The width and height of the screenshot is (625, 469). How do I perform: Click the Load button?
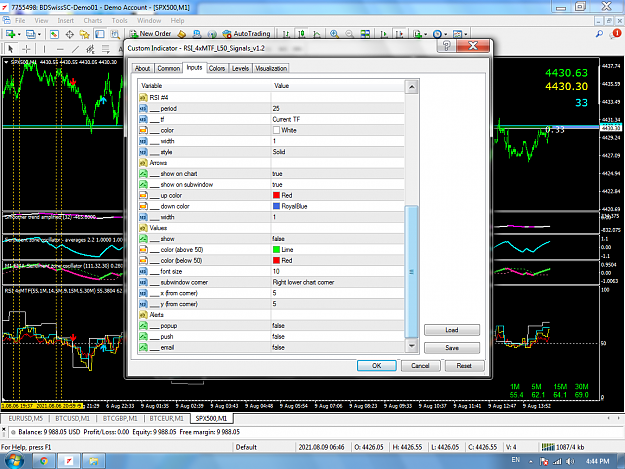[452, 330]
